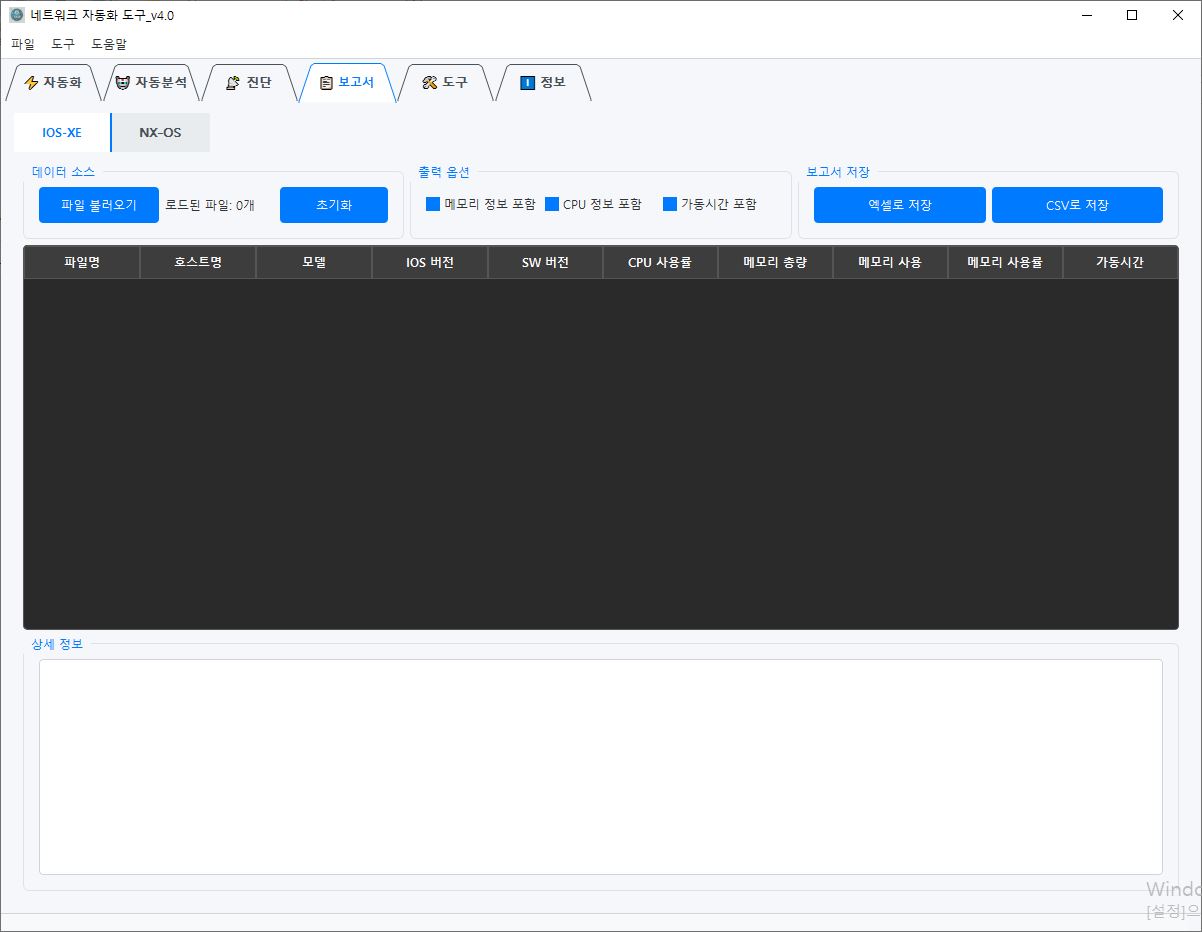Click the face icon on 자동분석 tab

pos(123,83)
